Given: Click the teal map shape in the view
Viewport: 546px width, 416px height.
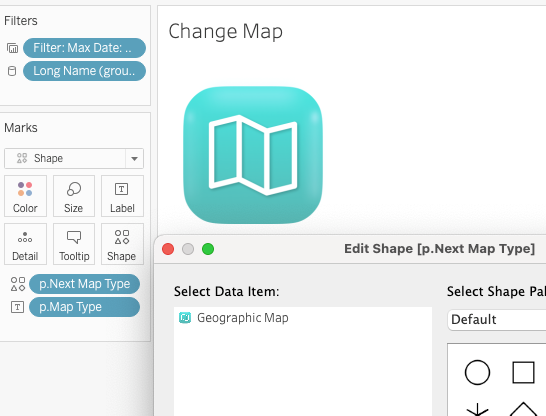Looking at the screenshot, I should (253, 155).
